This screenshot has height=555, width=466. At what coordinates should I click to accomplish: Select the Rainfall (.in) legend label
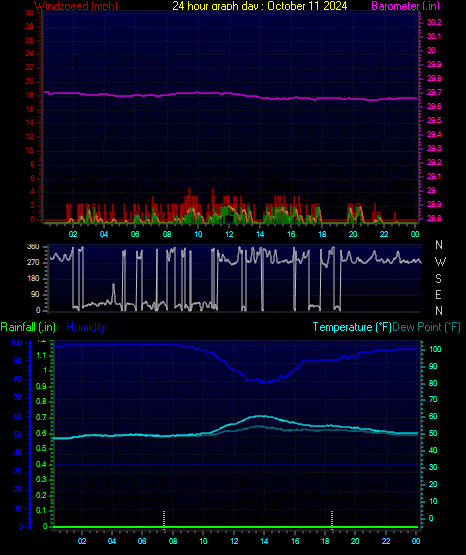tap(28, 327)
